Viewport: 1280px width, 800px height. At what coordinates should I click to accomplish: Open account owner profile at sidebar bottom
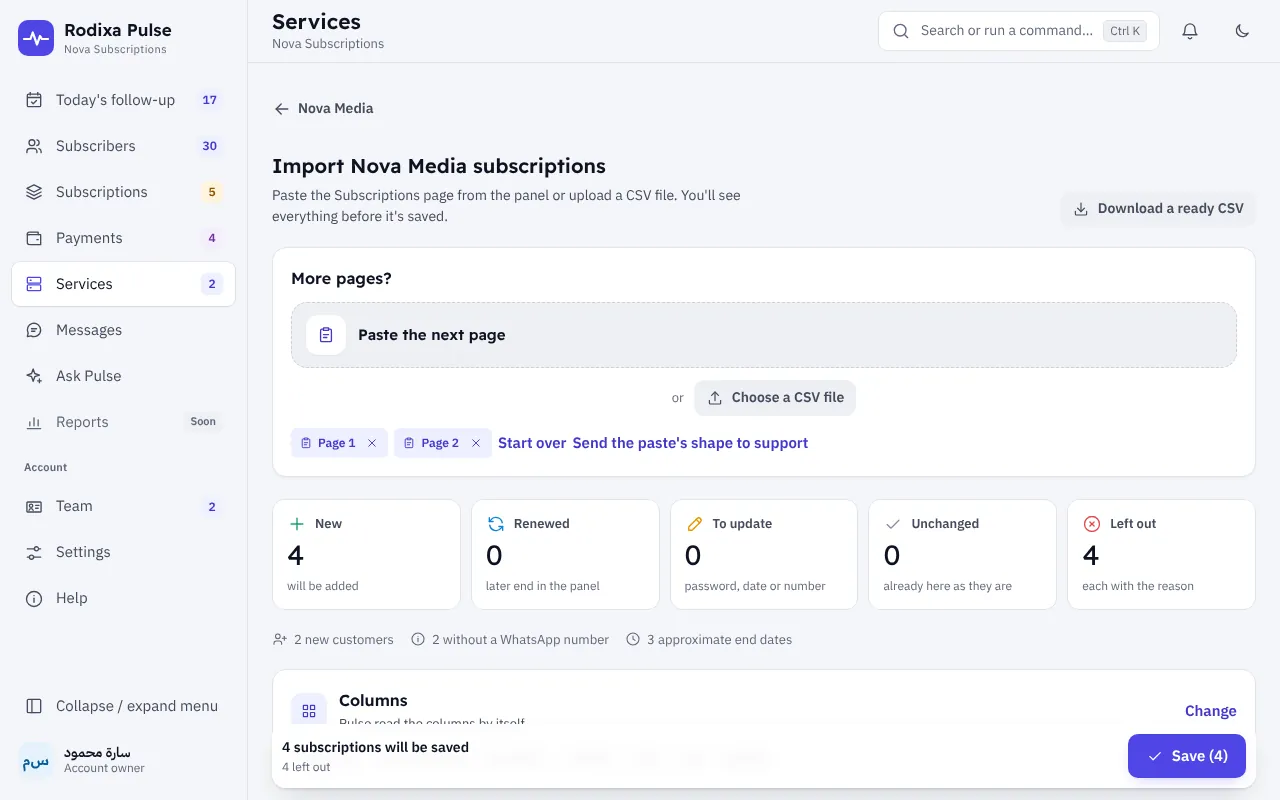[123, 760]
